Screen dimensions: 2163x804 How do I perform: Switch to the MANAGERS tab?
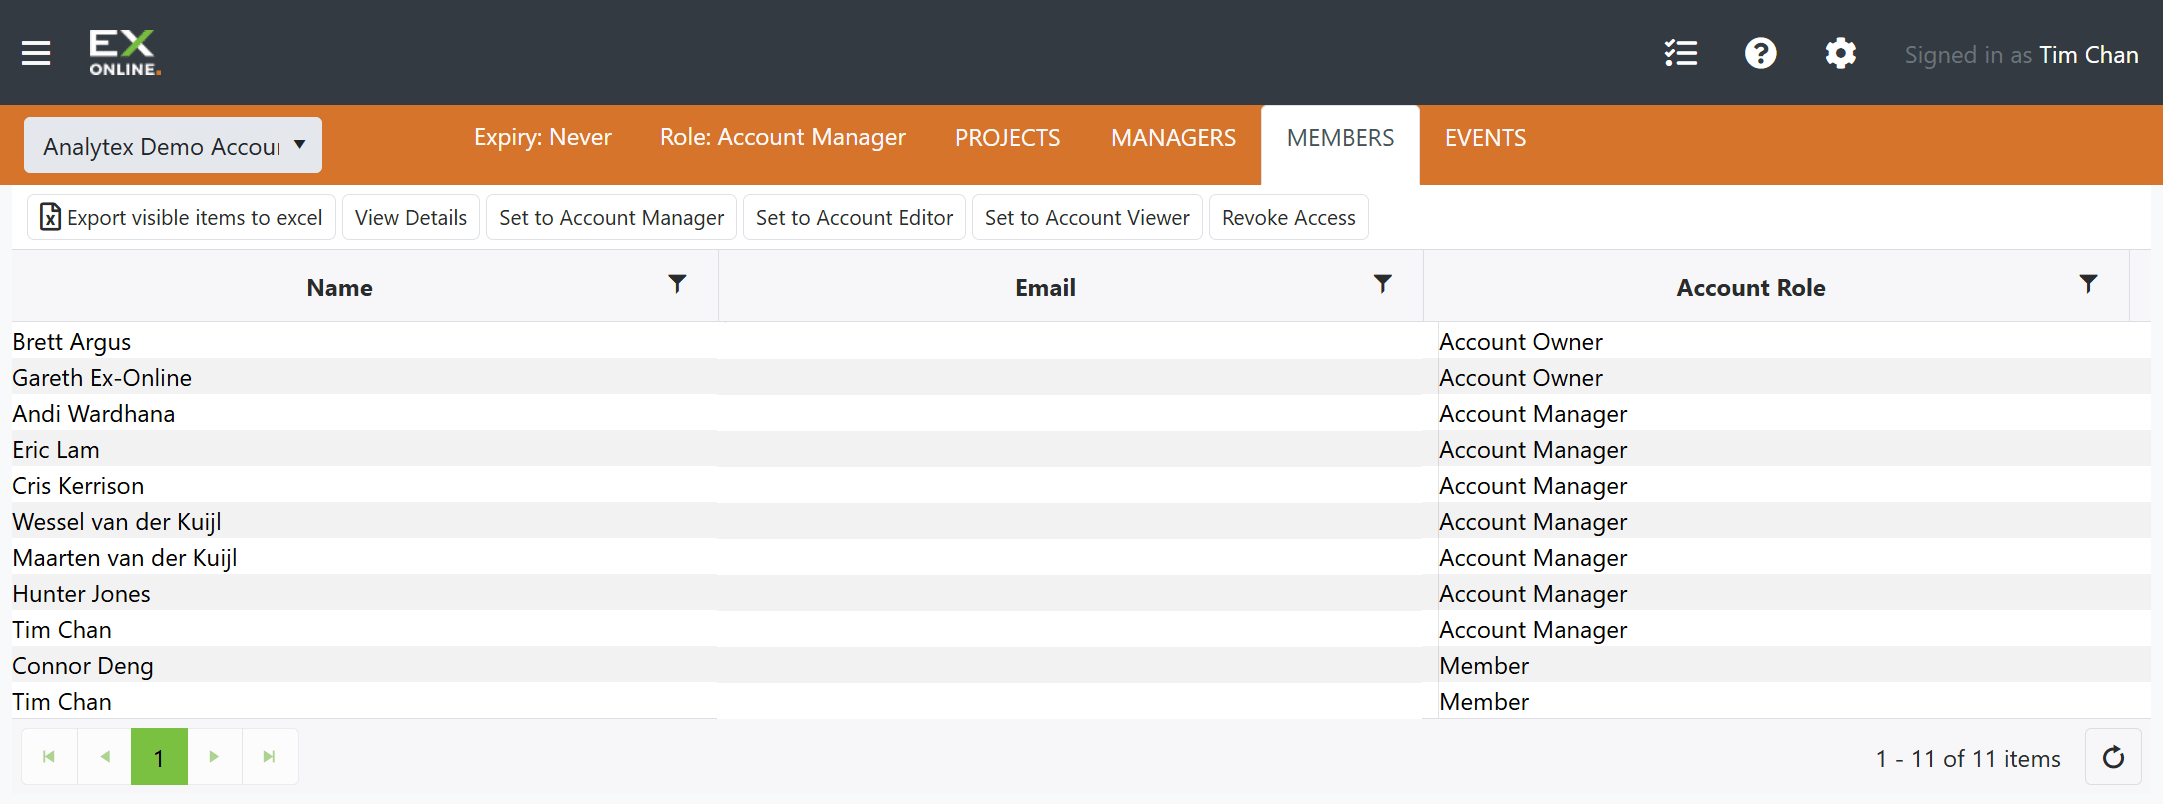click(x=1173, y=138)
